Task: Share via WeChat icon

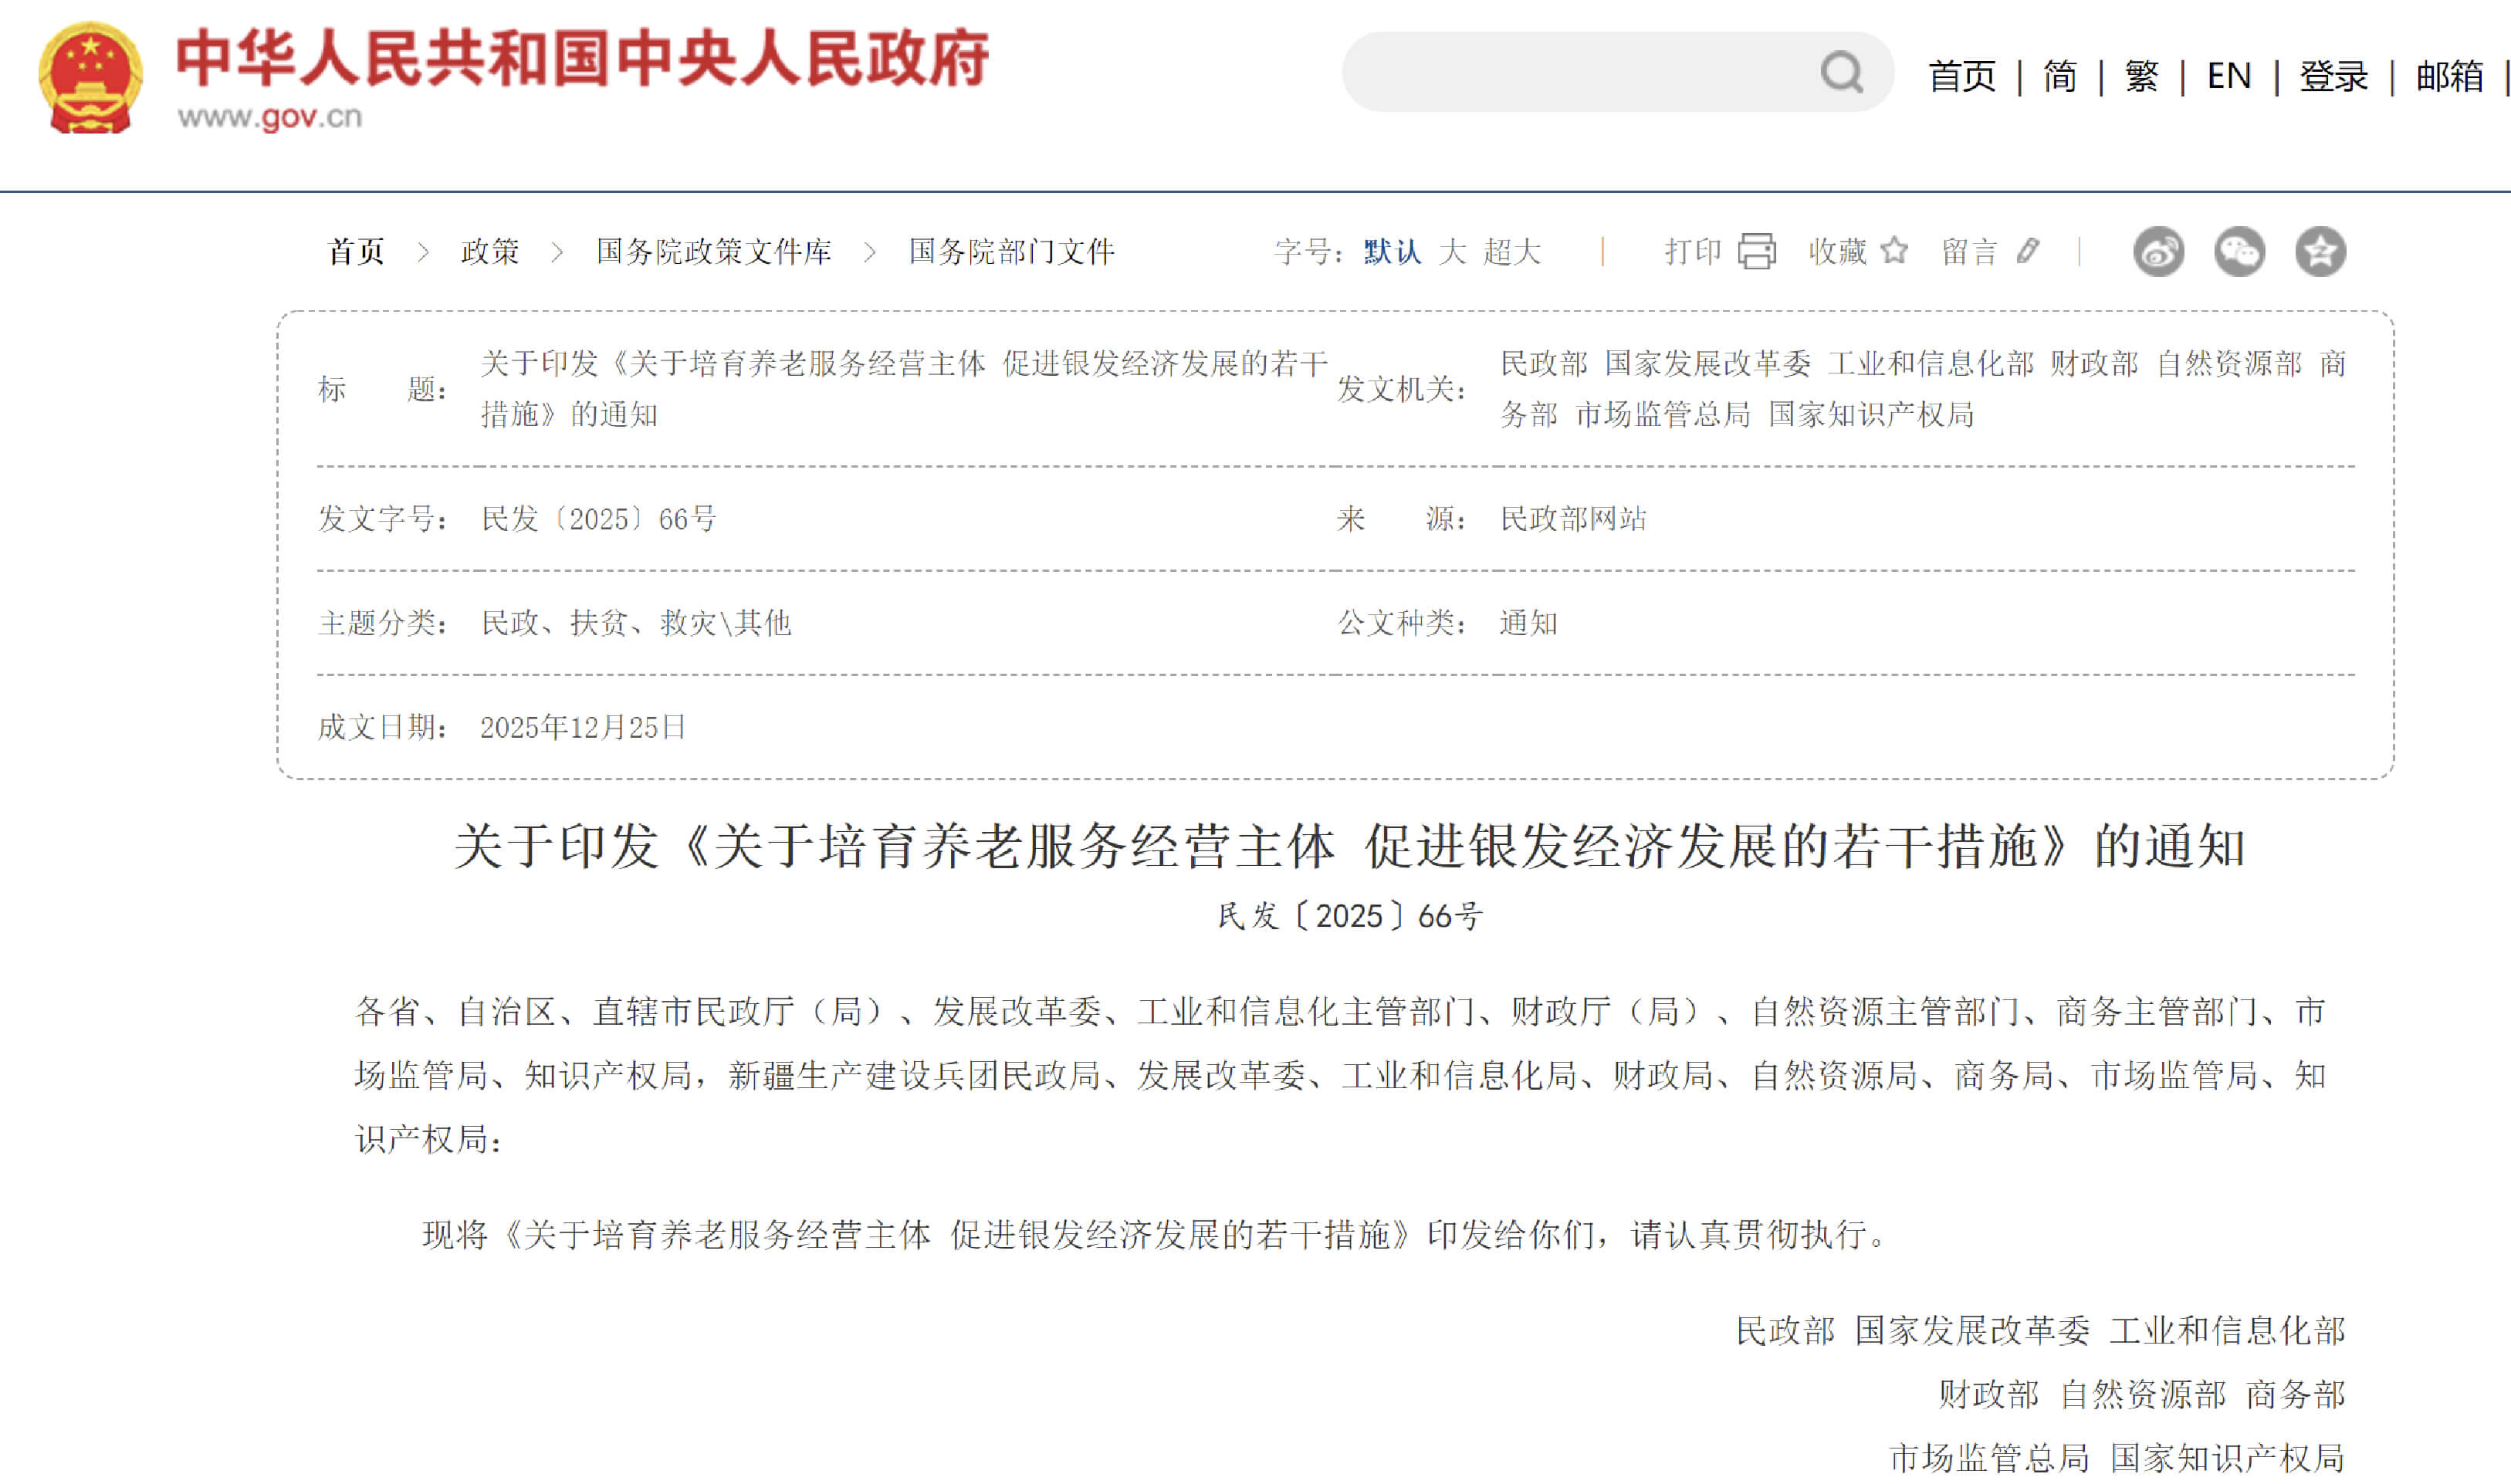Action: [x=2239, y=252]
